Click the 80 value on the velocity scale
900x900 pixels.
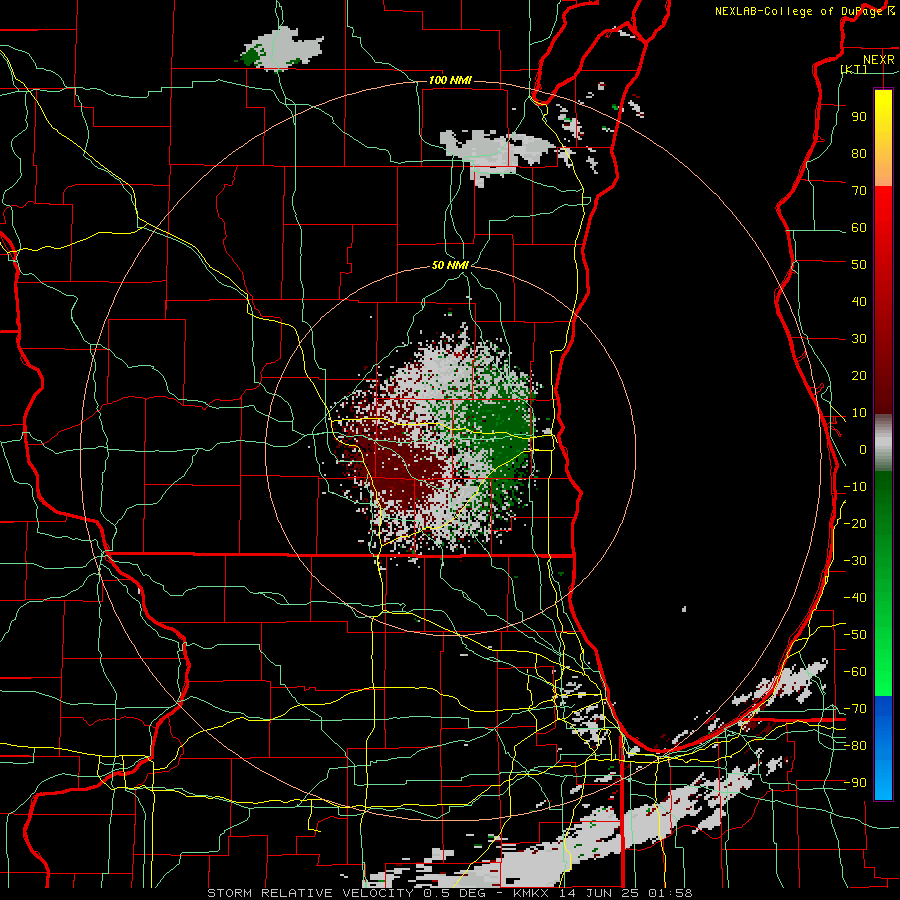859,153
